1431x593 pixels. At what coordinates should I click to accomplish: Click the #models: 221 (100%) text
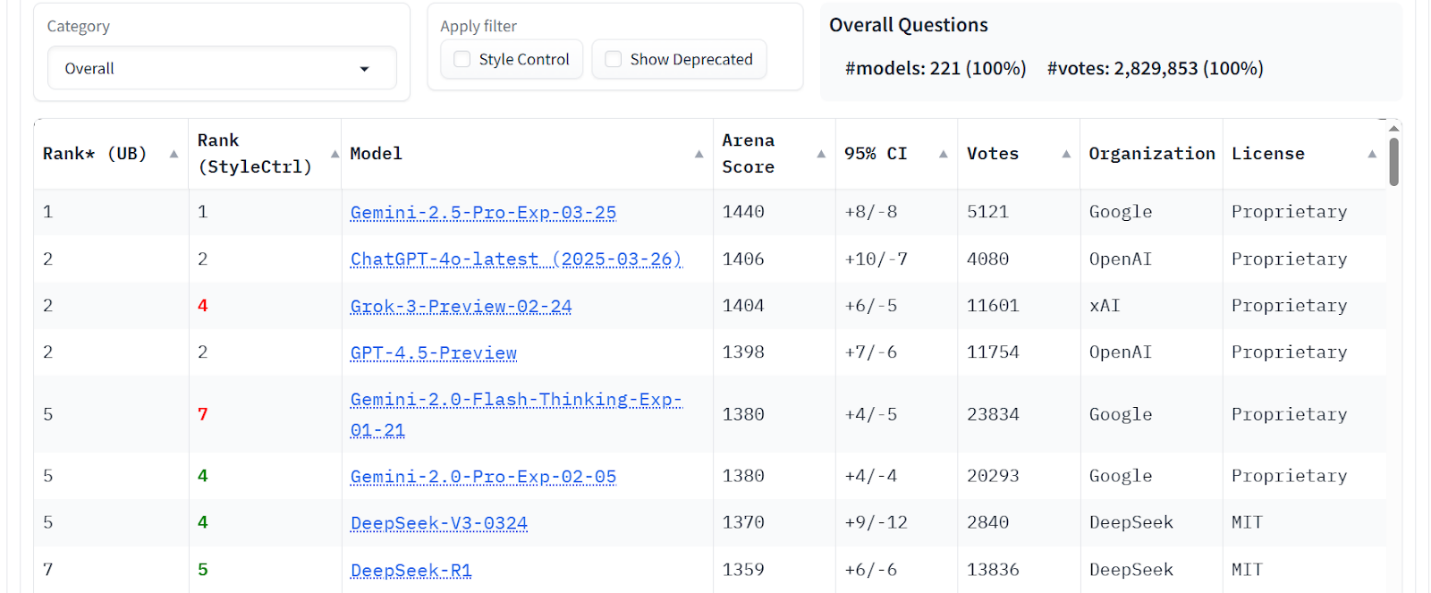click(x=936, y=69)
